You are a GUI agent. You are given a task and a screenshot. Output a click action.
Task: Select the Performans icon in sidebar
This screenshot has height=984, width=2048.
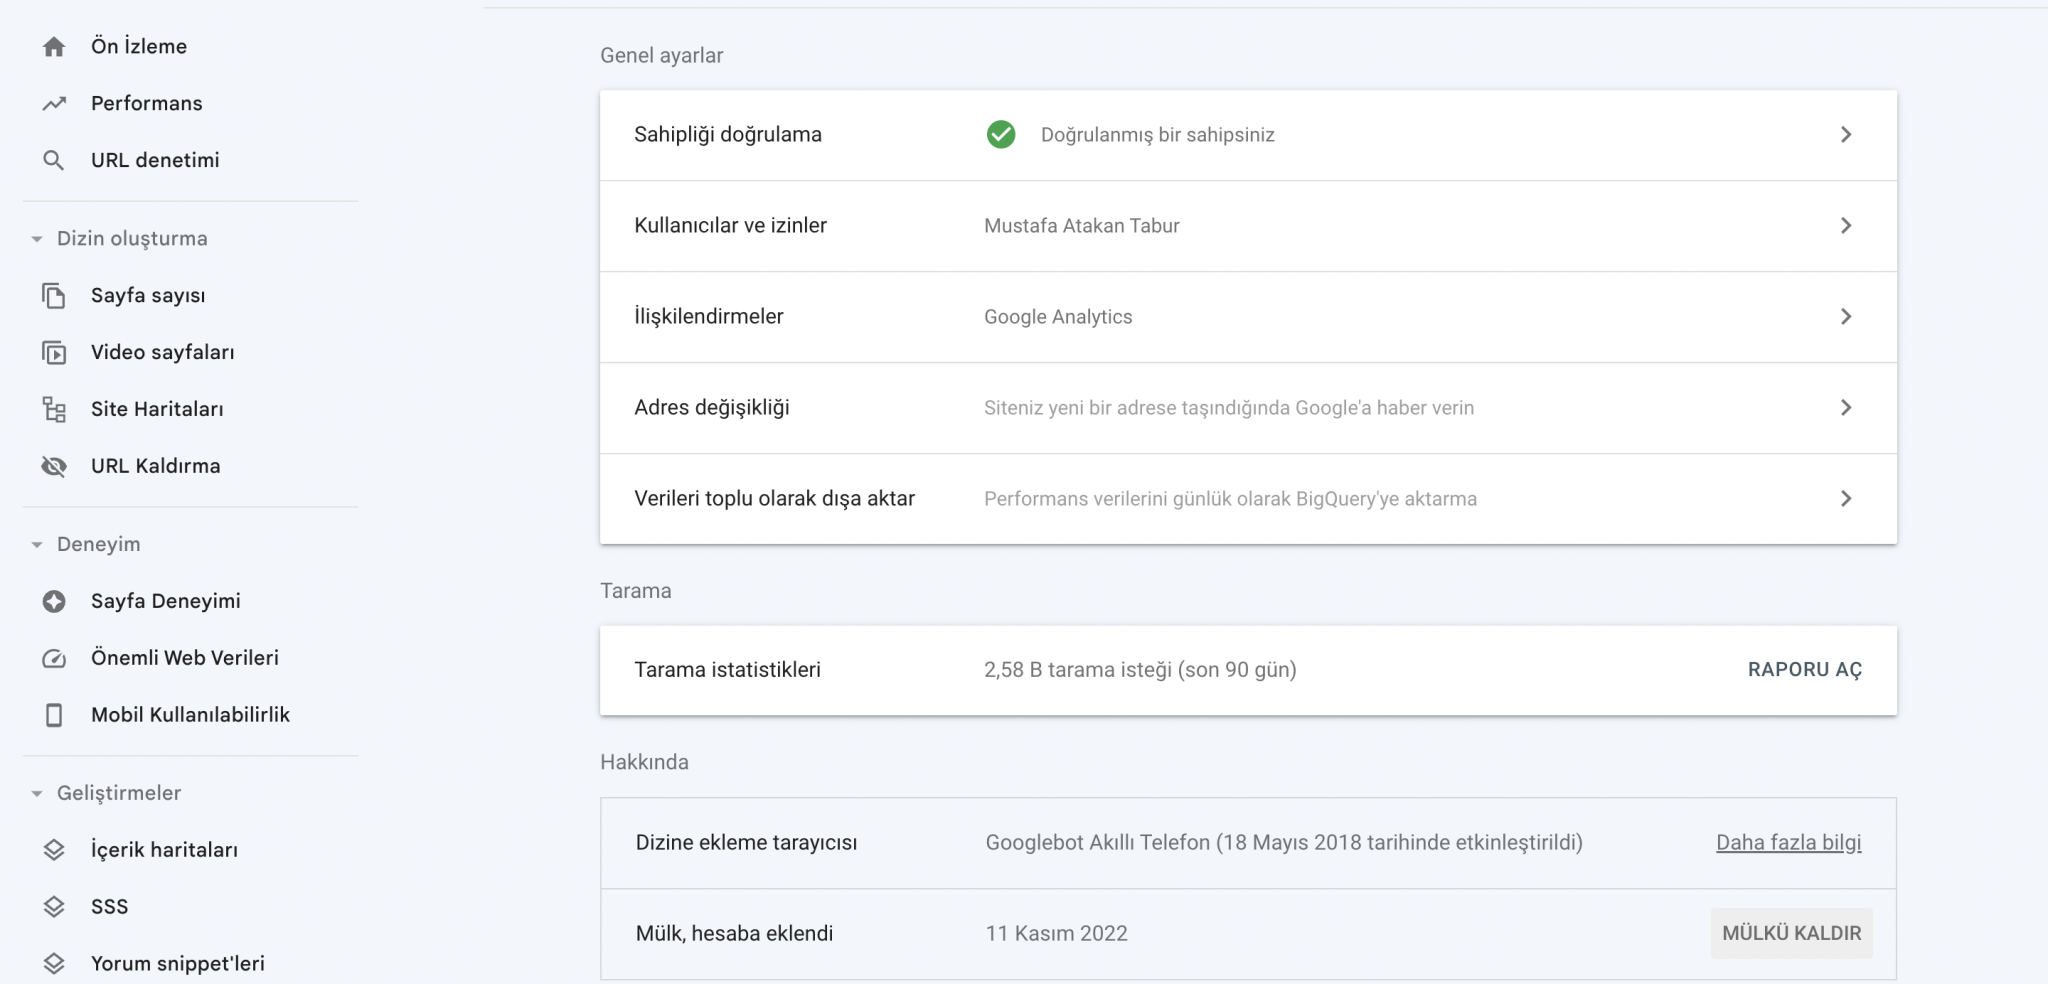(x=53, y=102)
